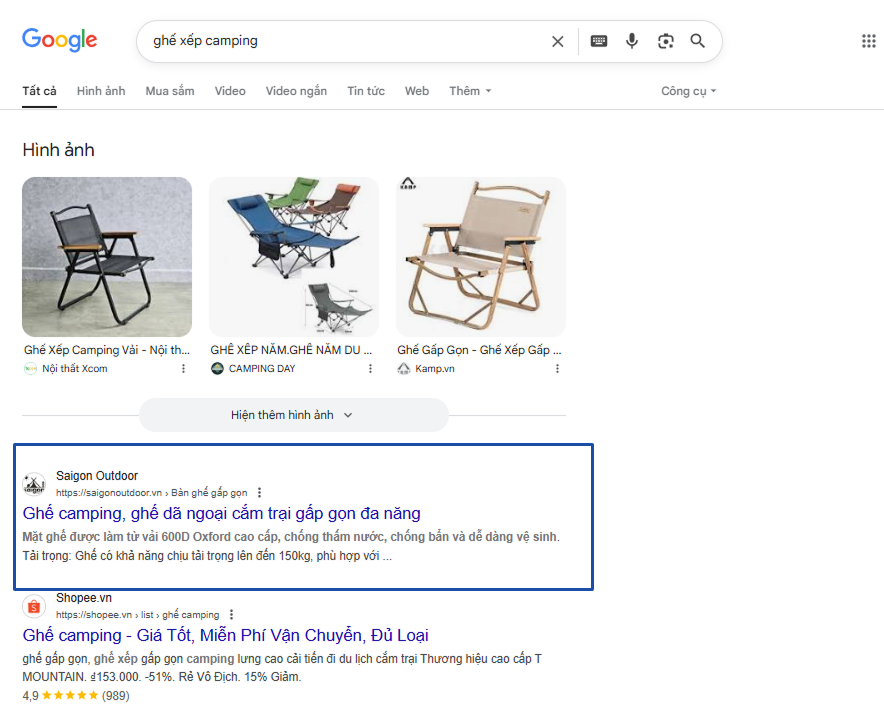Click the magnifying glass search icon

(697, 41)
